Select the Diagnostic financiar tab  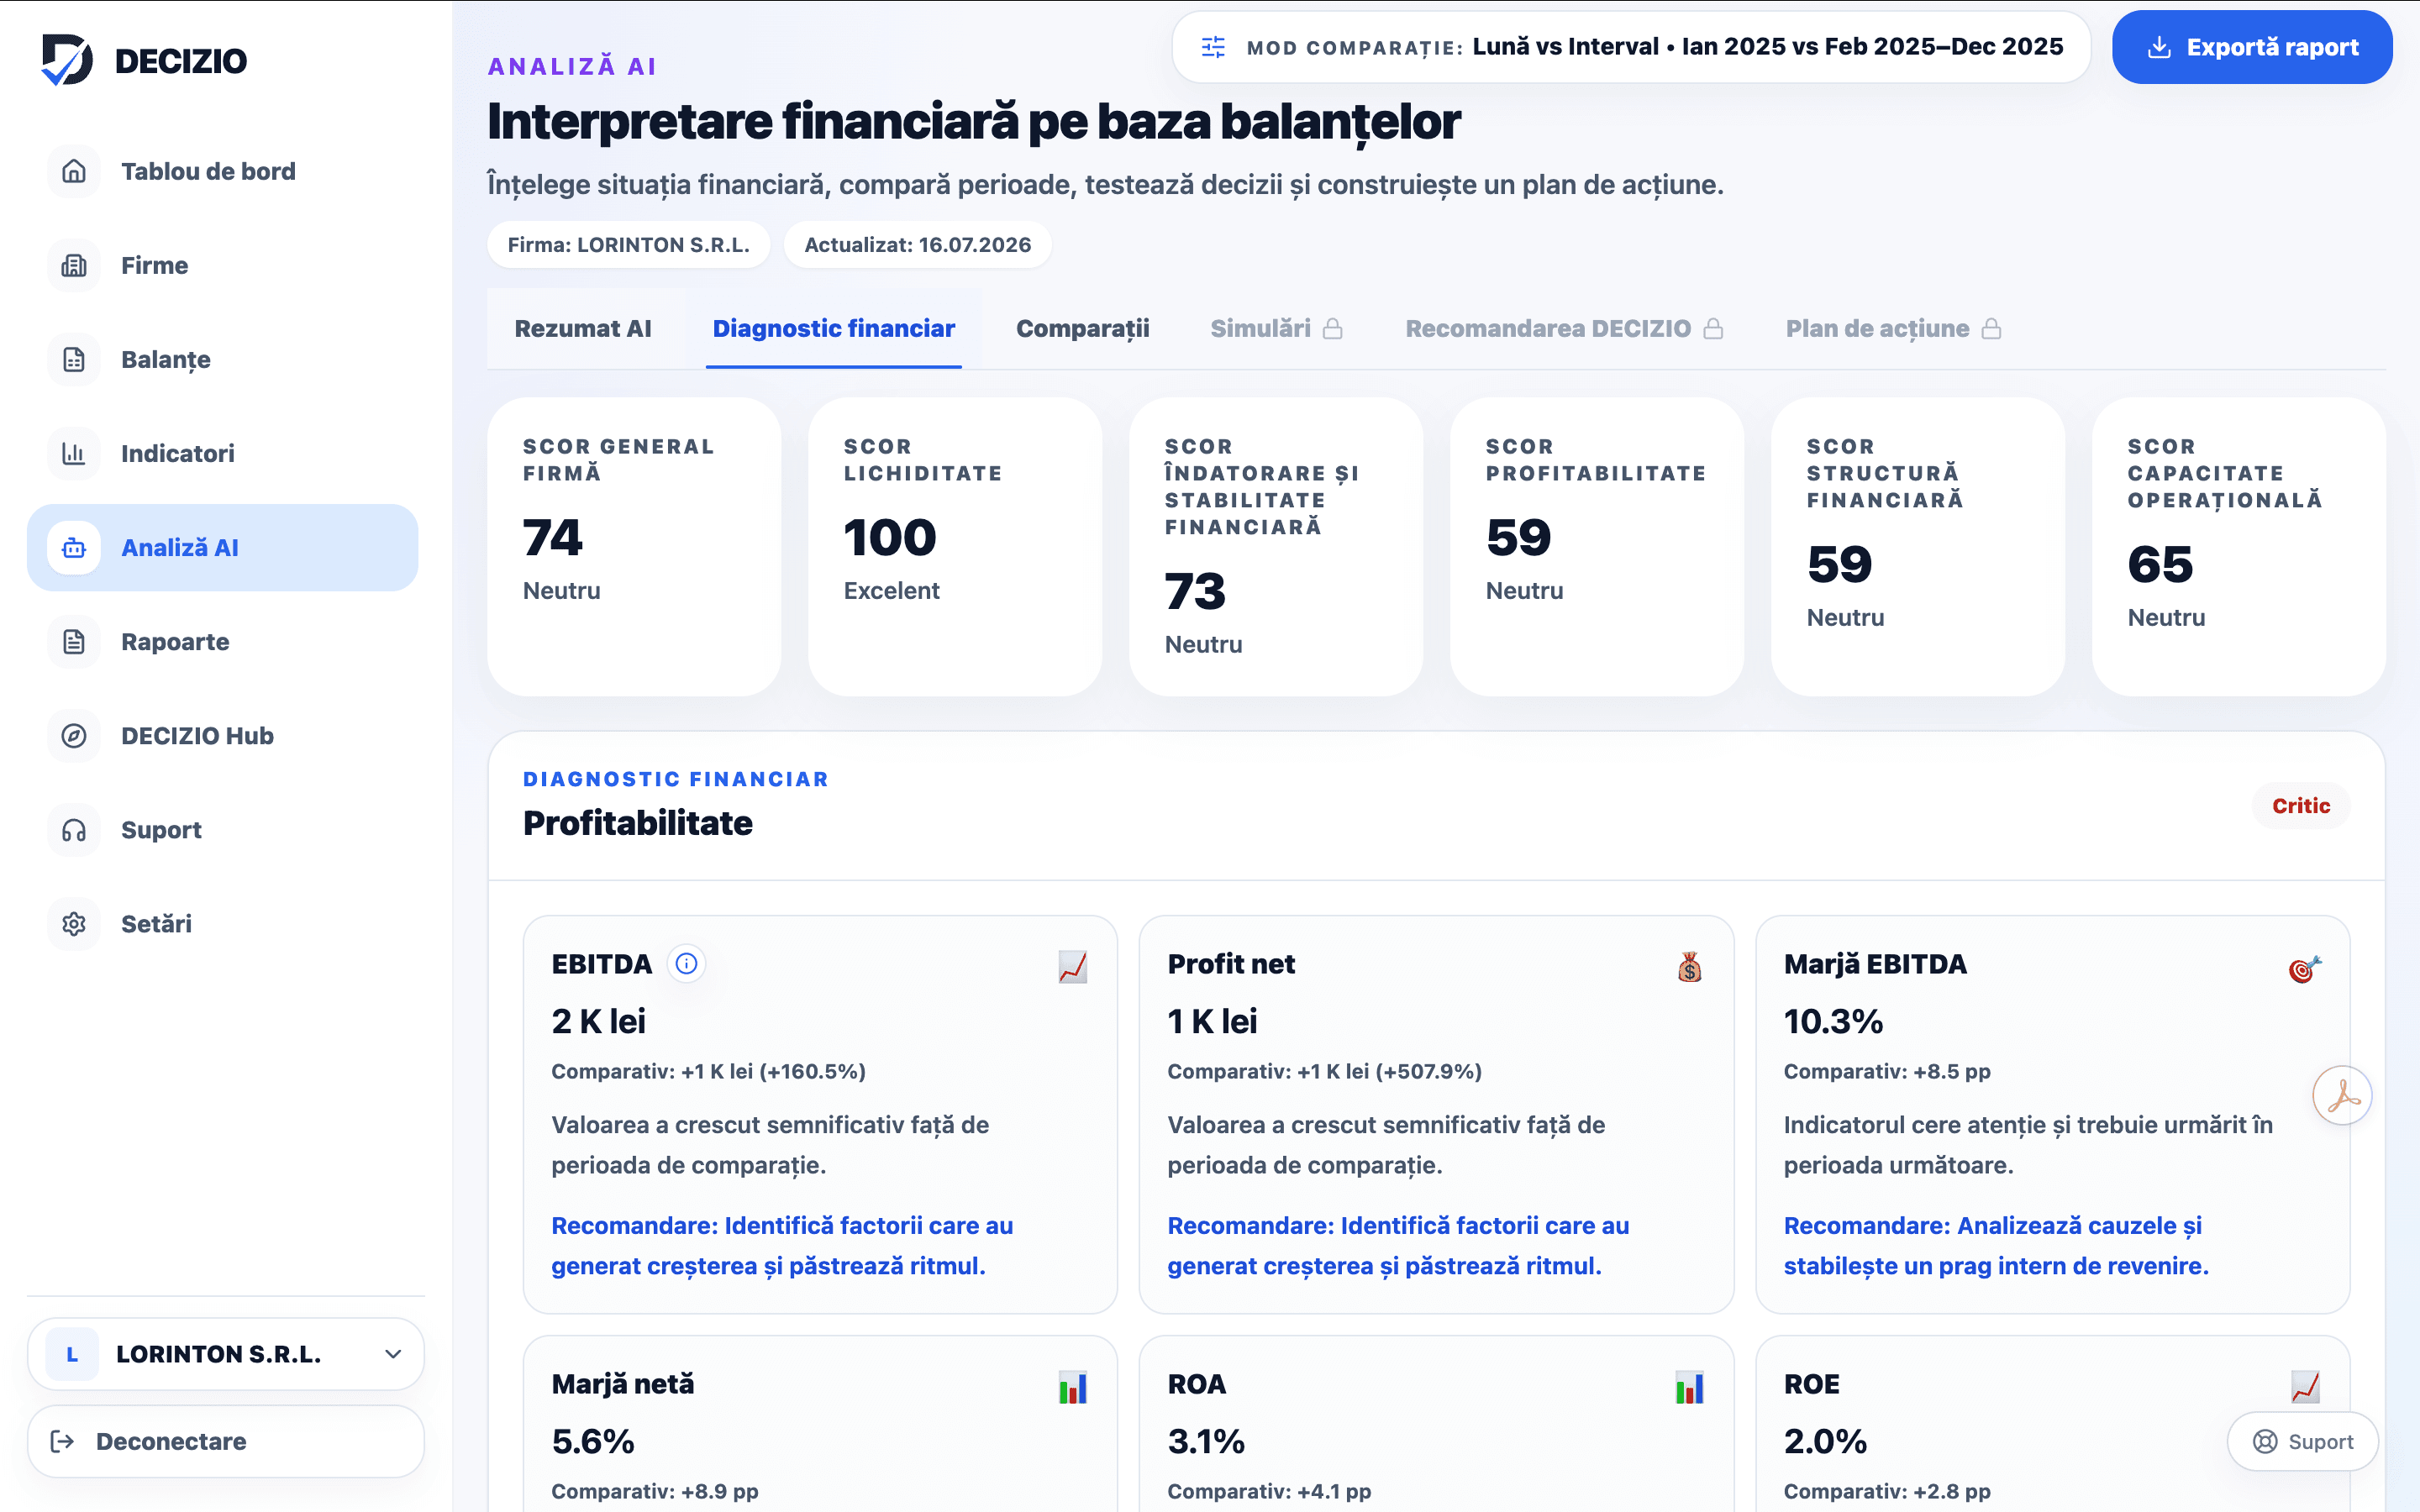pyautogui.click(x=834, y=329)
